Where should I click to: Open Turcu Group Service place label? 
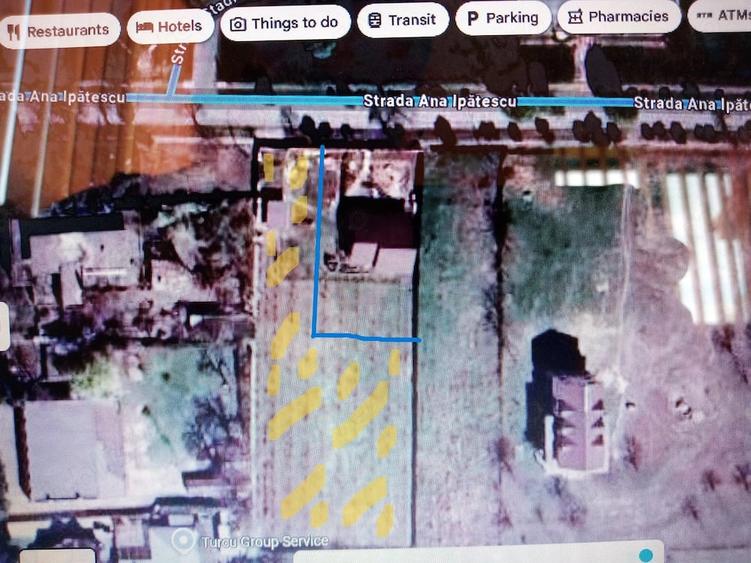(265, 542)
